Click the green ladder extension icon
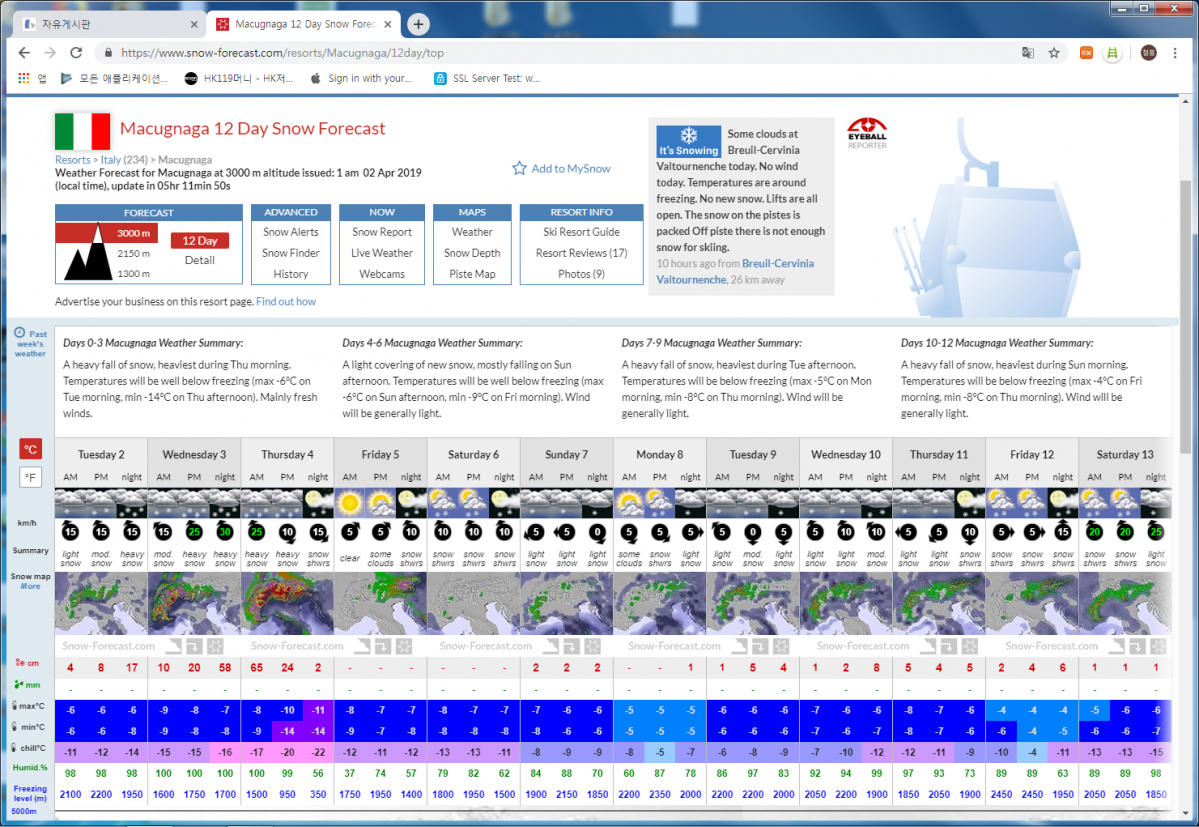This screenshot has height=827, width=1199. click(1112, 53)
